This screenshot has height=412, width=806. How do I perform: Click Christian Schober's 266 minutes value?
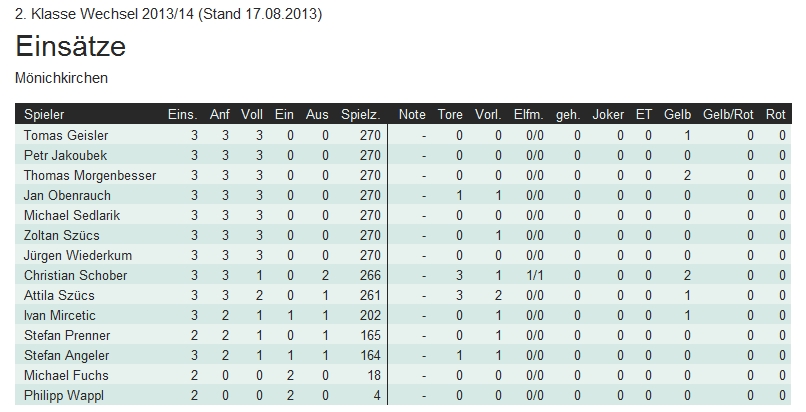click(370, 275)
